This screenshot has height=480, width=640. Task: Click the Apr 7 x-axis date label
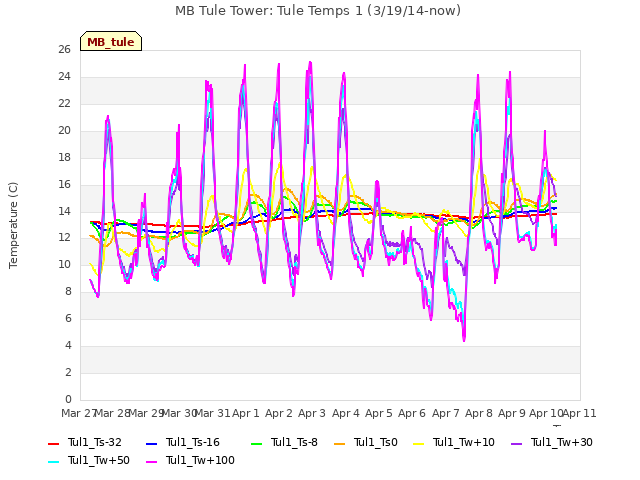point(446,413)
